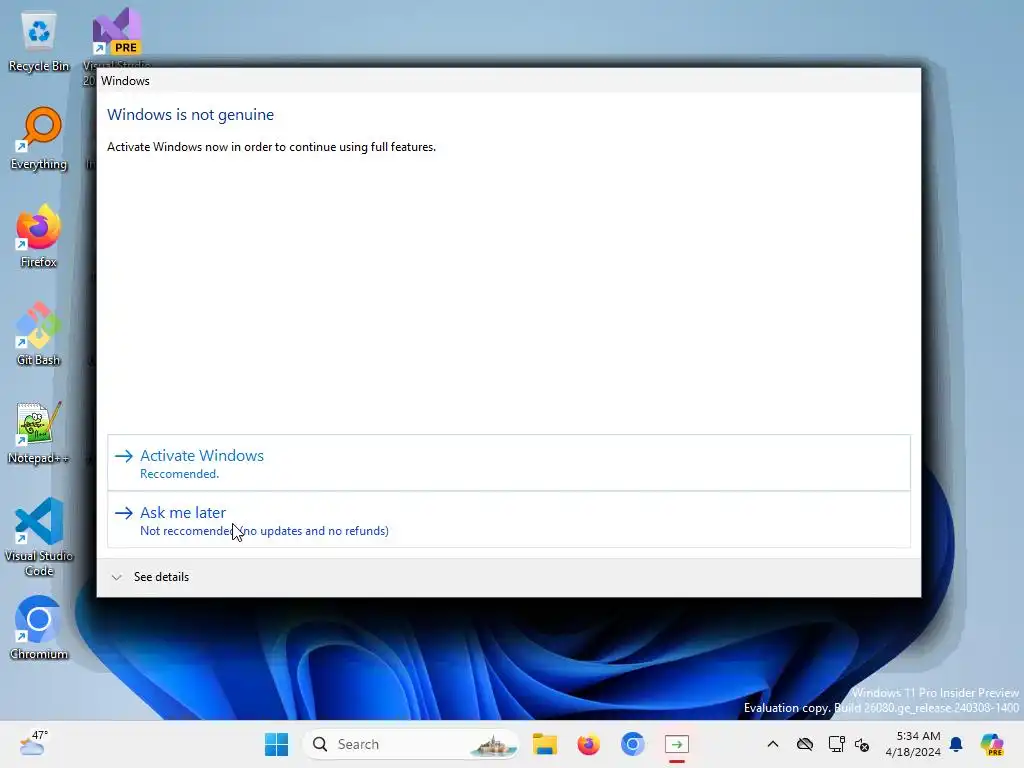The image size is (1024, 768).
Task: Open the Chromium desktop shortcut
Action: 39,628
